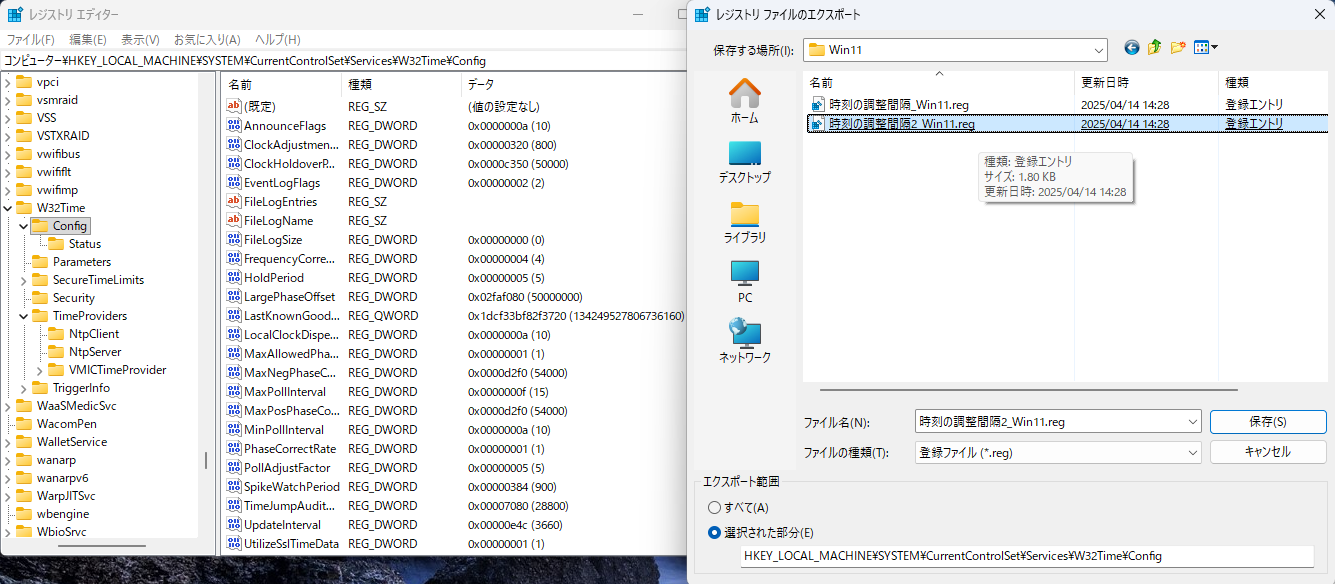Click the Status folder icon under Config
Image resolution: width=1335 pixels, height=584 pixels.
click(56, 244)
